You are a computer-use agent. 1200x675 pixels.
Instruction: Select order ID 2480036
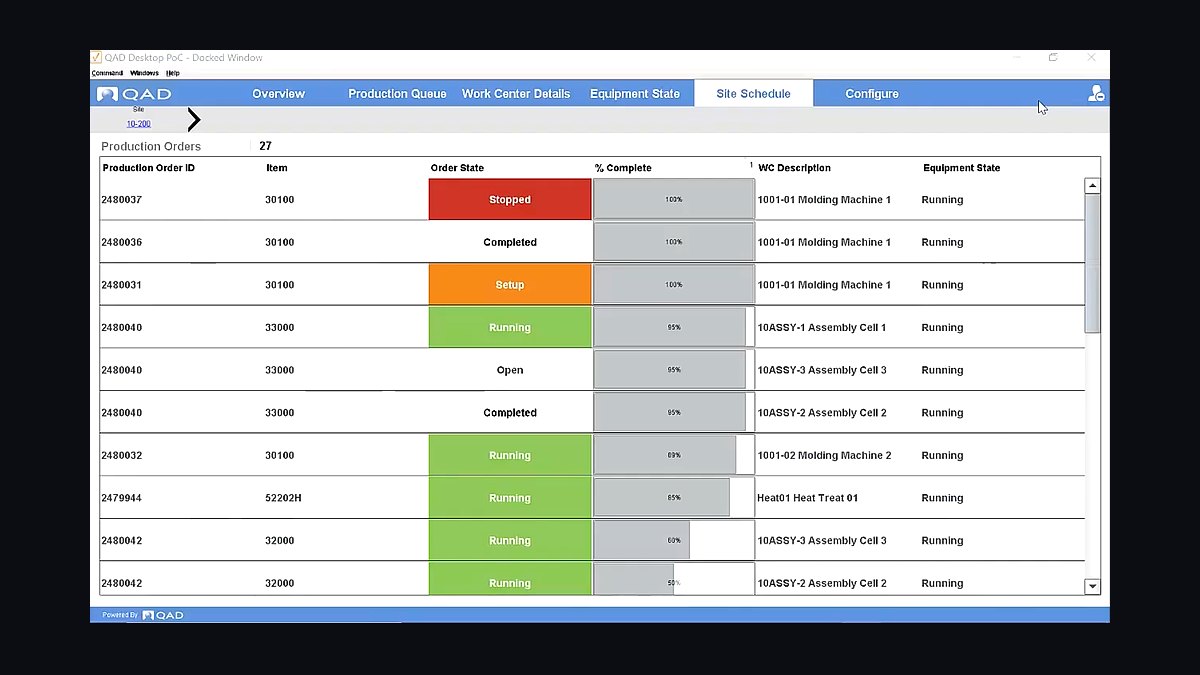coord(121,243)
